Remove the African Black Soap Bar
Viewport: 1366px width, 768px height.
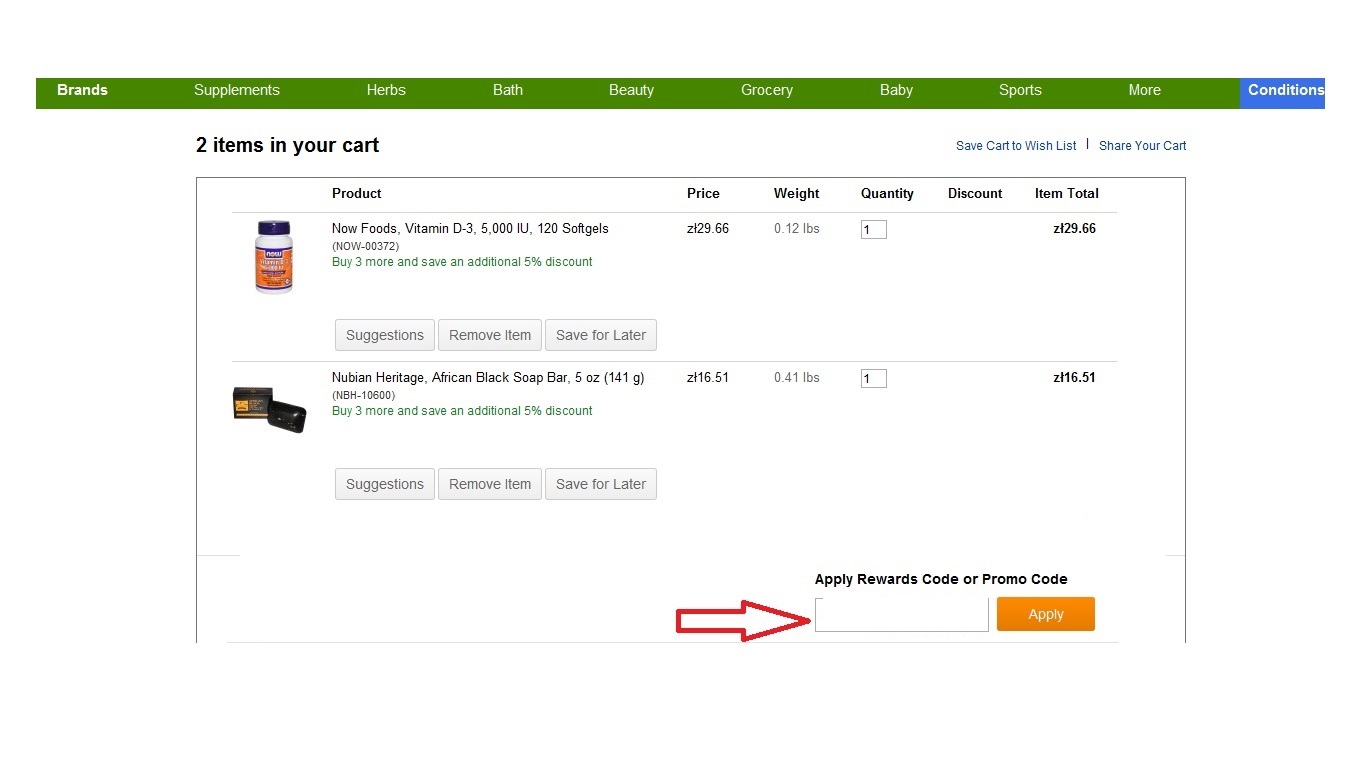[490, 484]
